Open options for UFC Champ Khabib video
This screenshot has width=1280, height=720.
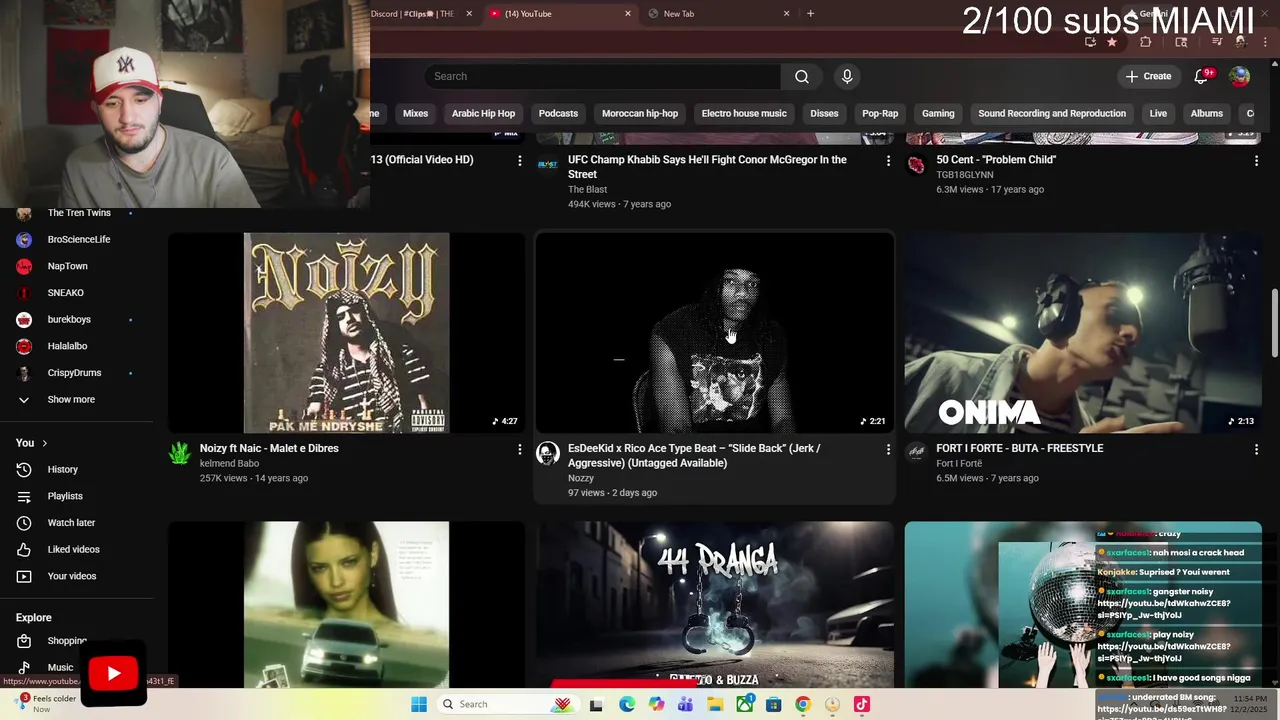tap(888, 160)
